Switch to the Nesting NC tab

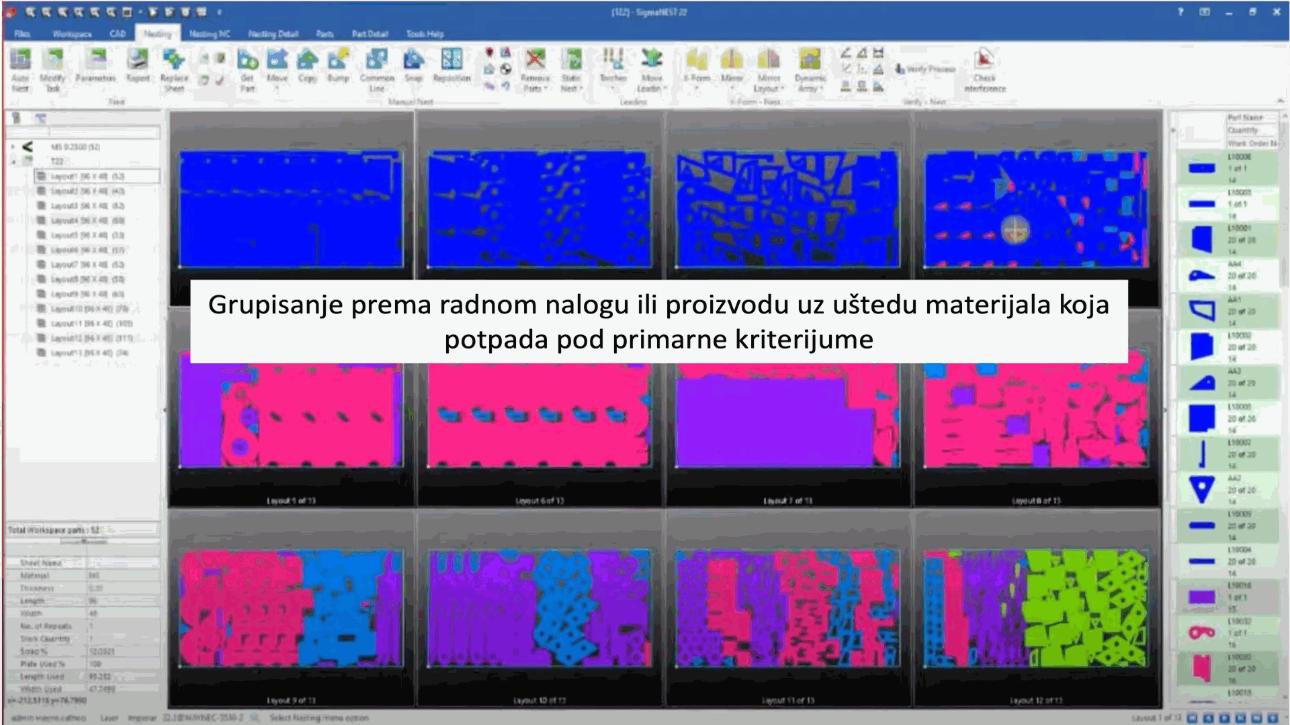(x=208, y=33)
